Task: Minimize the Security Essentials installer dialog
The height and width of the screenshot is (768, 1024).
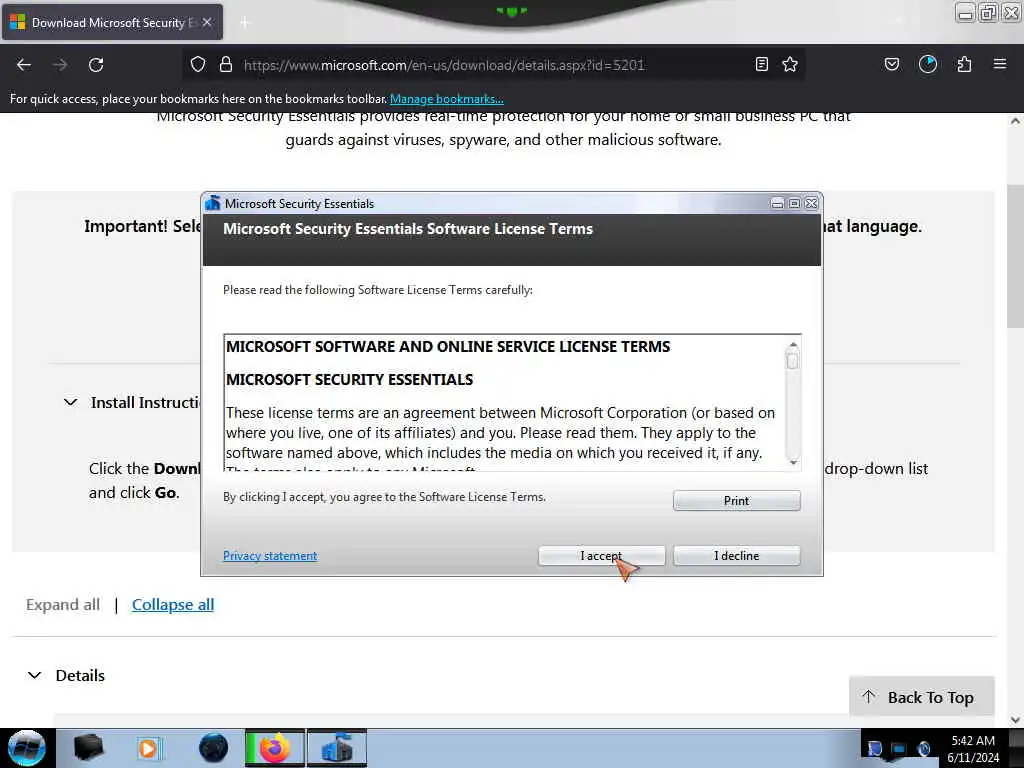Action: pos(777,204)
